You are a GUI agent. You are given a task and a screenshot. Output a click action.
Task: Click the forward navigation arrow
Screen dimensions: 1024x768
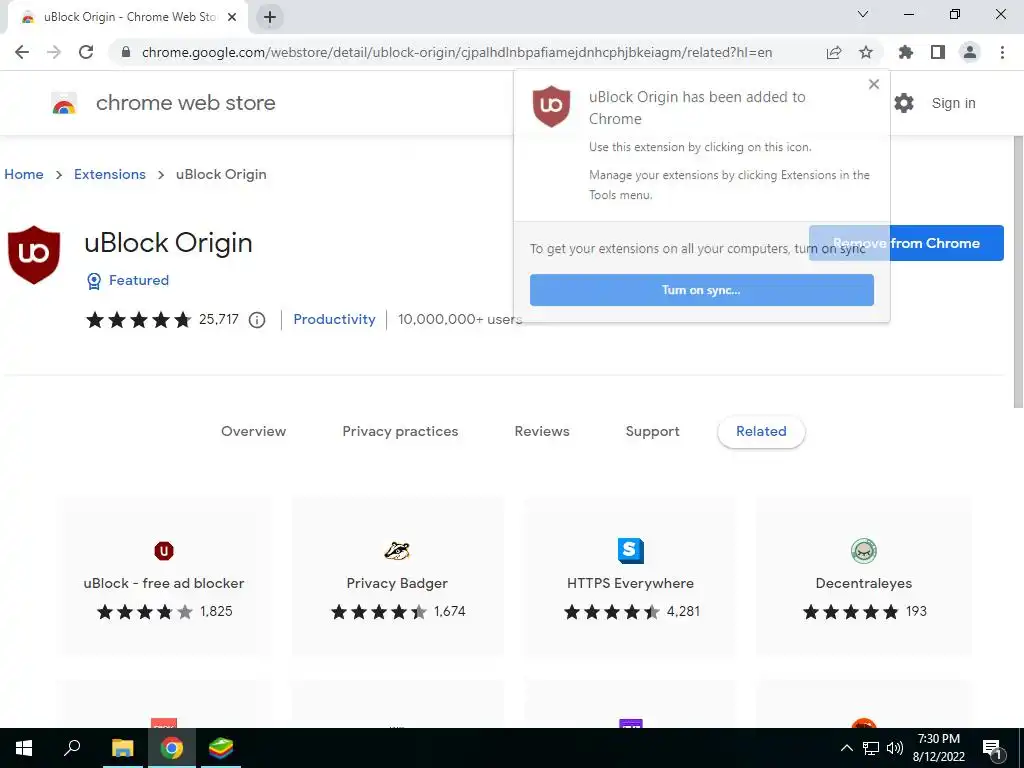(54, 52)
